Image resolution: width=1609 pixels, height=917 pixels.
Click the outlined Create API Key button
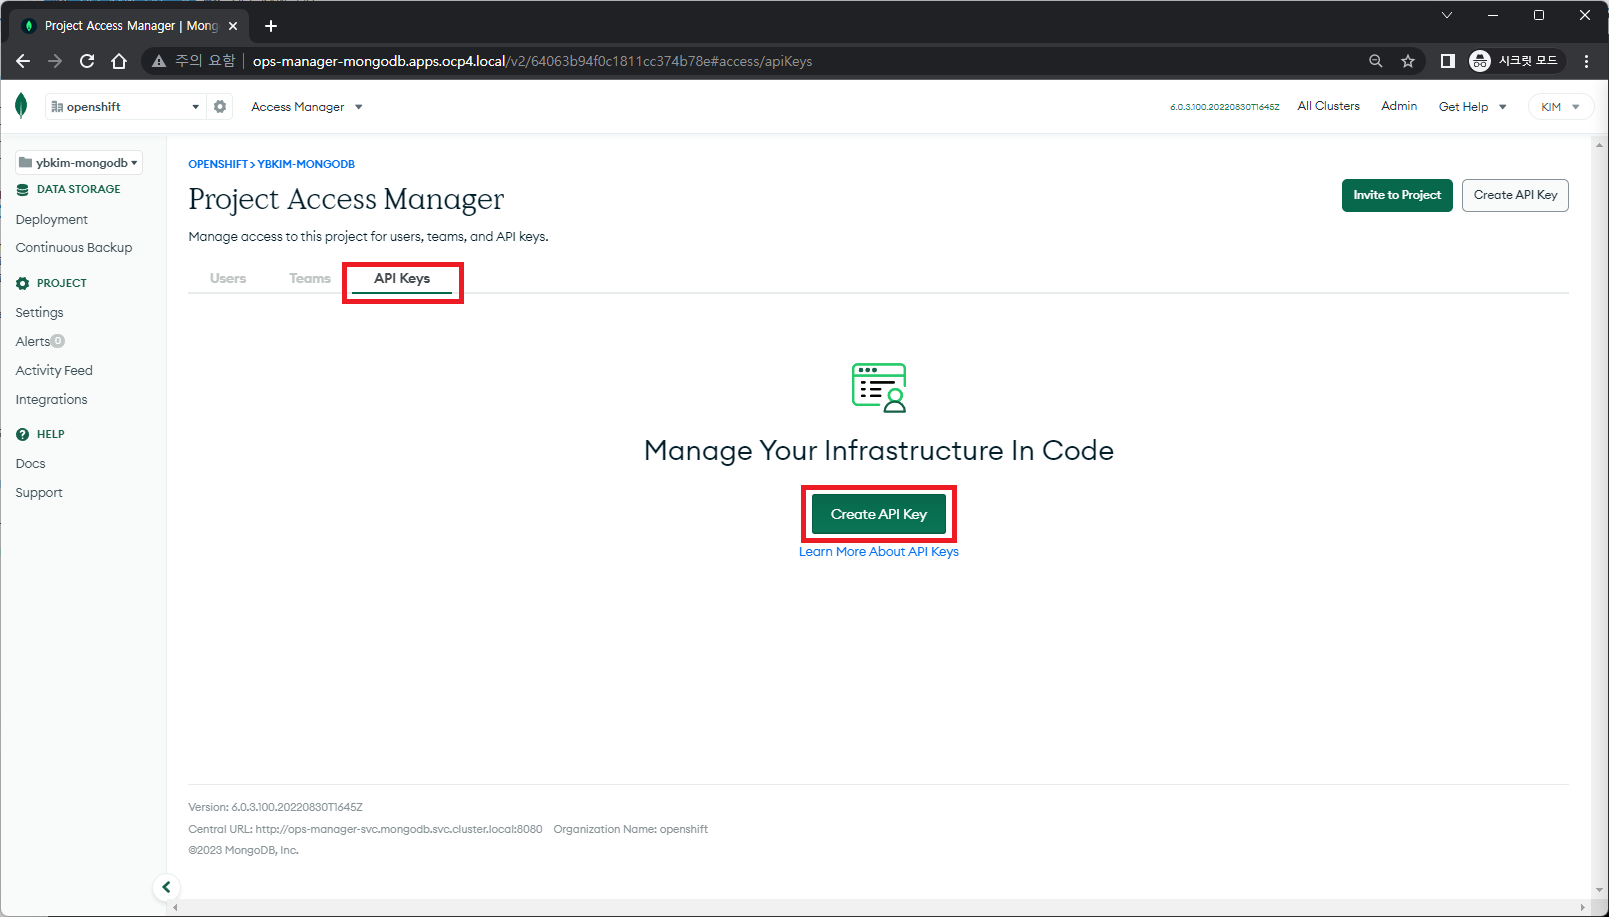point(1515,195)
